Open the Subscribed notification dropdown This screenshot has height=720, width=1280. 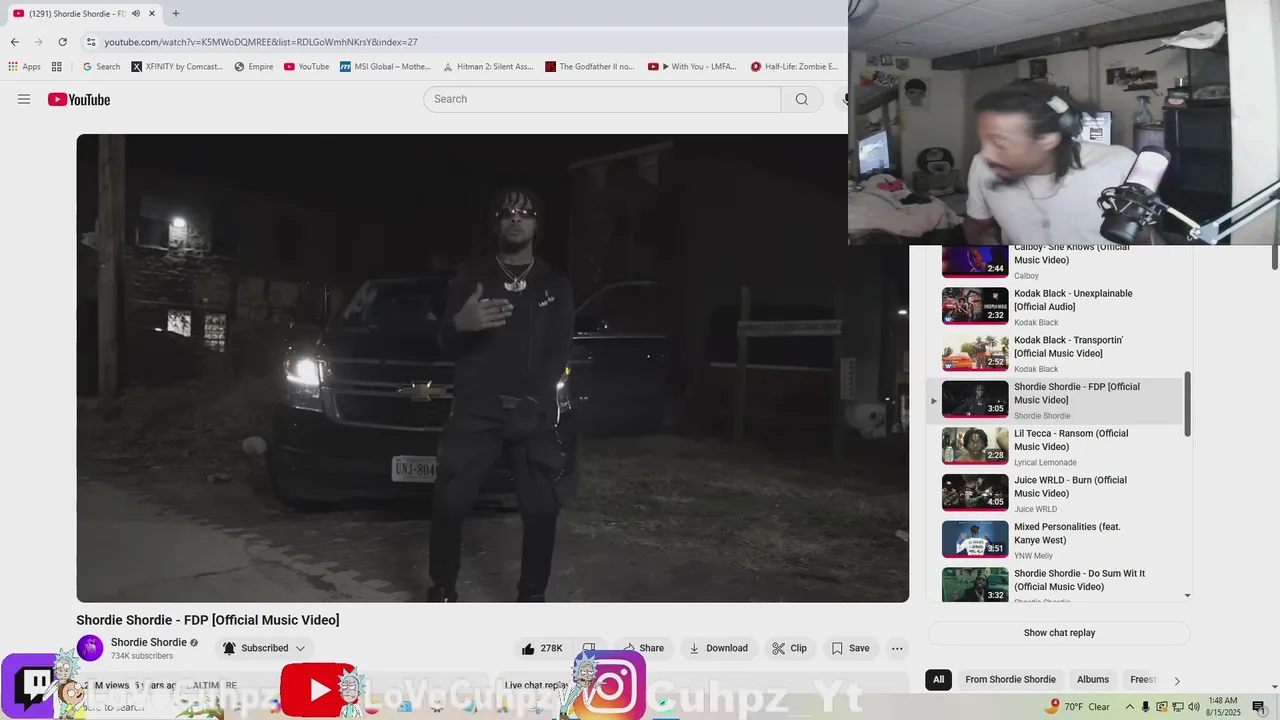pyautogui.click(x=264, y=648)
